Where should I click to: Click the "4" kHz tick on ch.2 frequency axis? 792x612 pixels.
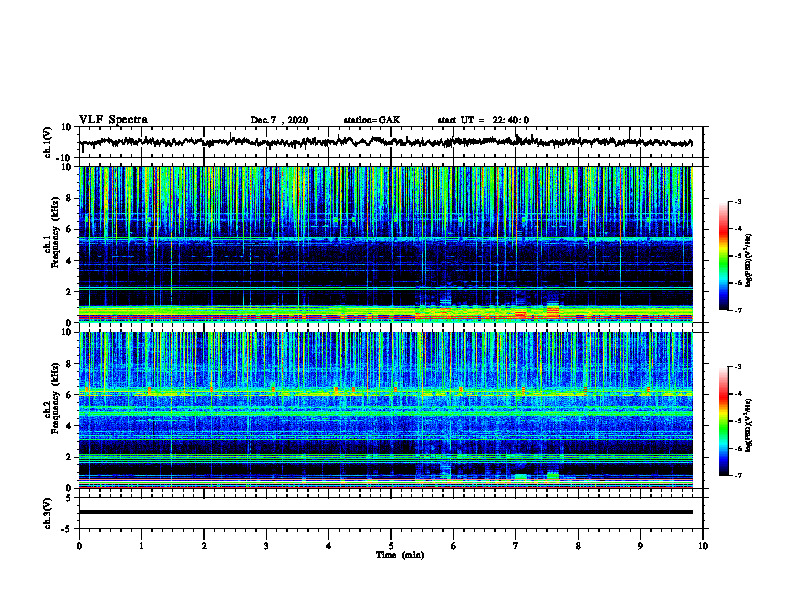point(70,426)
